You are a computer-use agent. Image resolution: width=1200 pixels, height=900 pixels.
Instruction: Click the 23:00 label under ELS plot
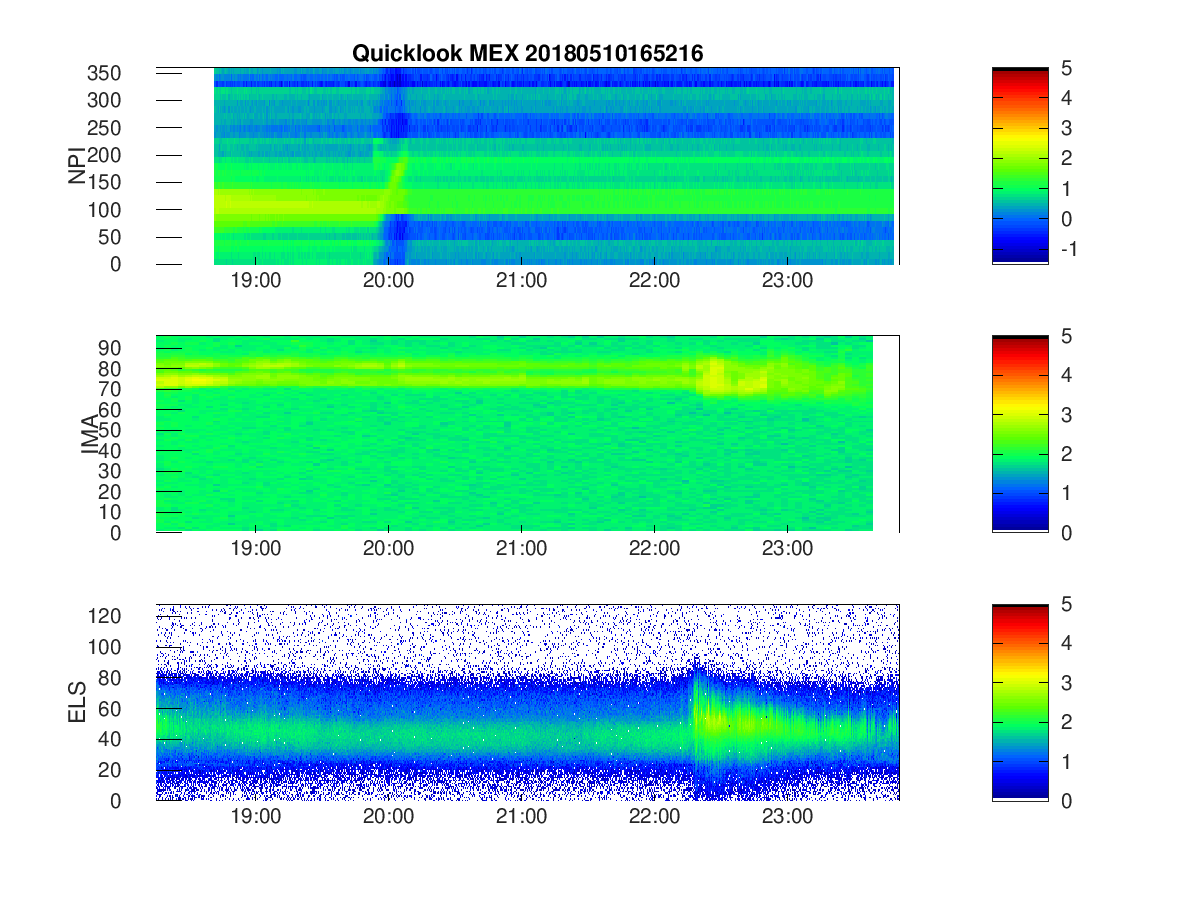coord(787,817)
